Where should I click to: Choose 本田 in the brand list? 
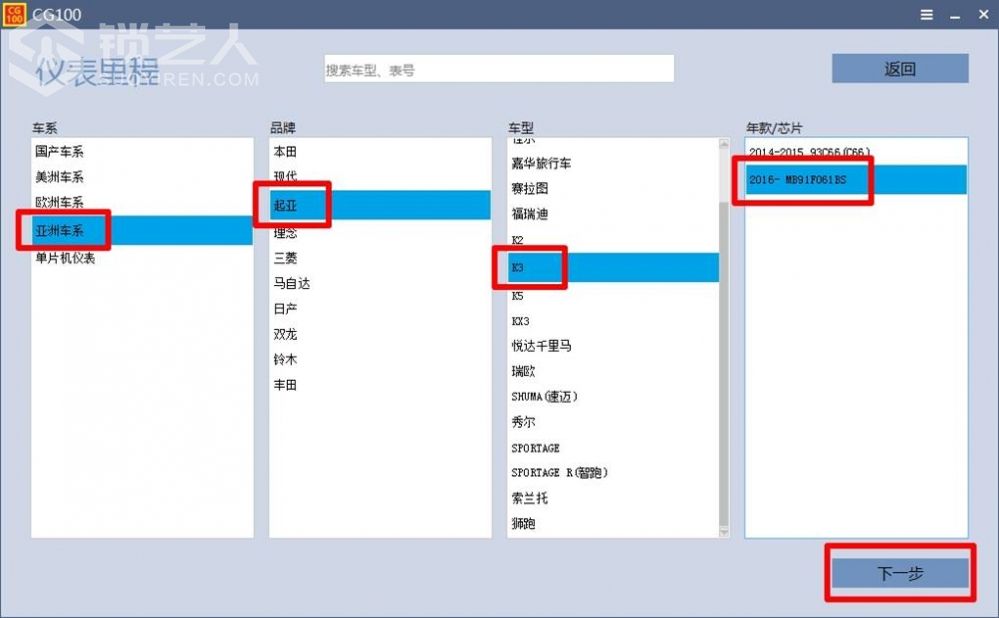[x=380, y=152]
